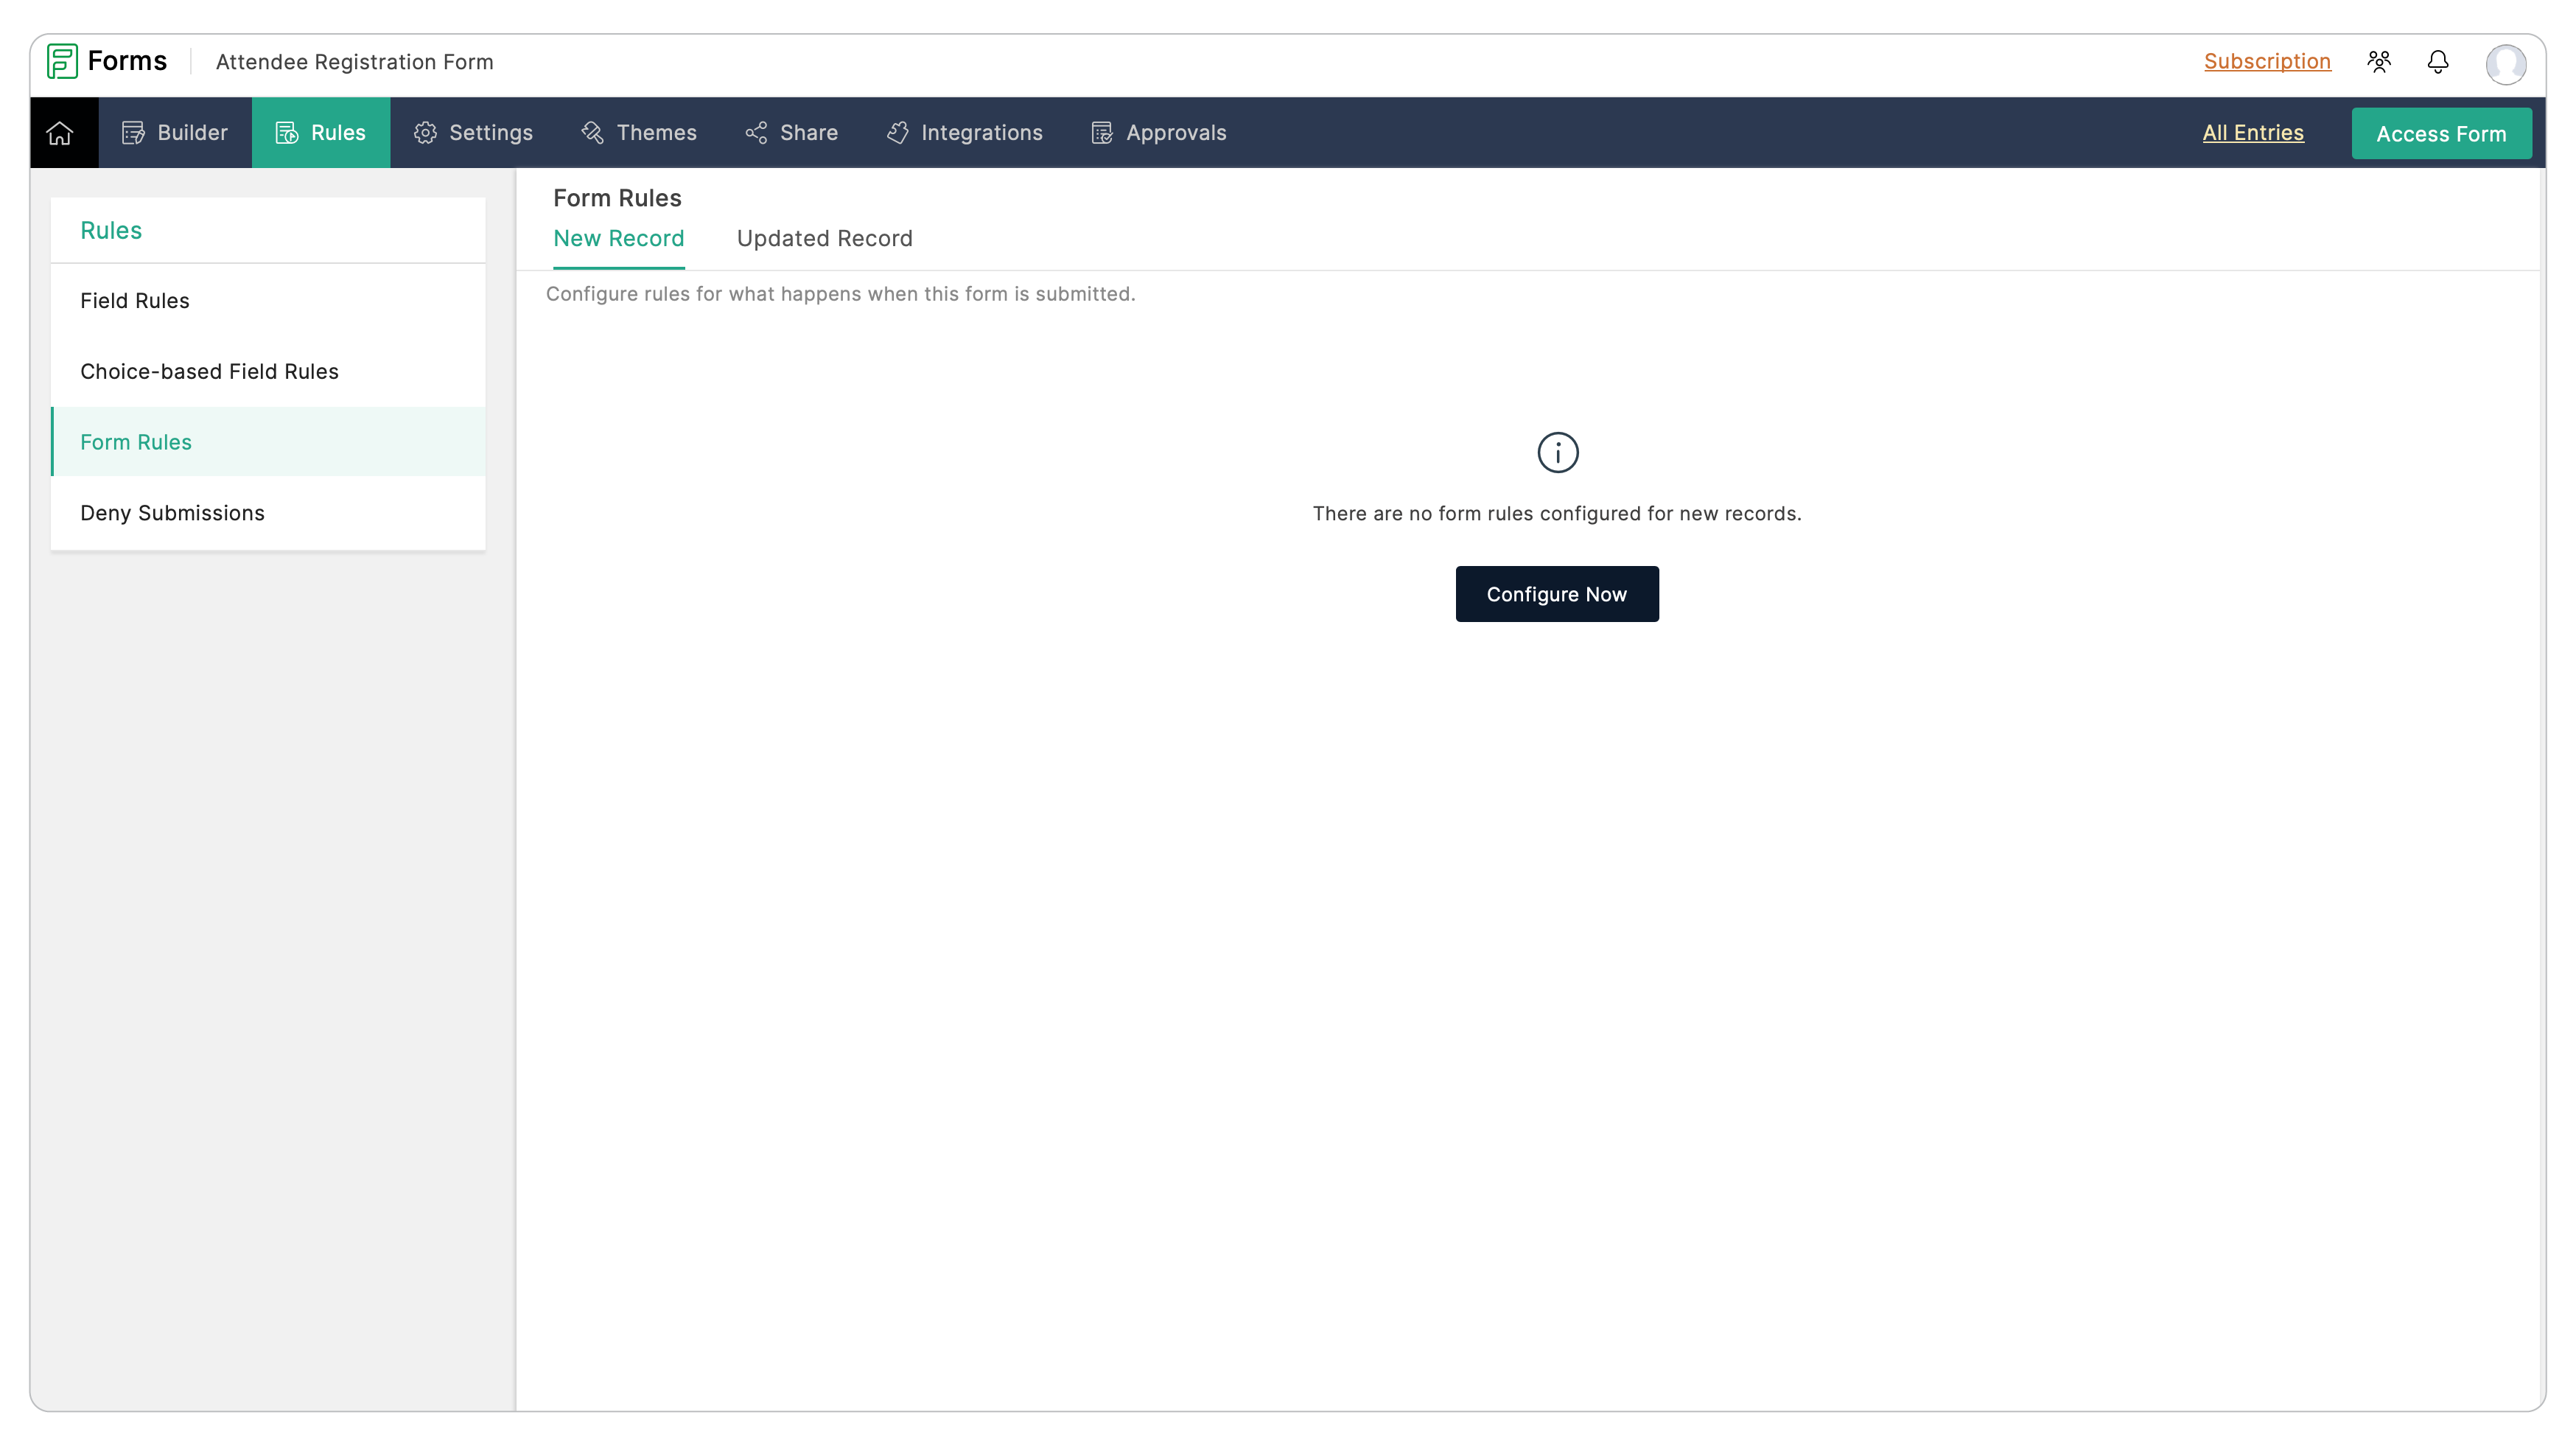The image size is (2576, 1446).
Task: Click the Rules menu item in sidebar
Action: (111, 230)
